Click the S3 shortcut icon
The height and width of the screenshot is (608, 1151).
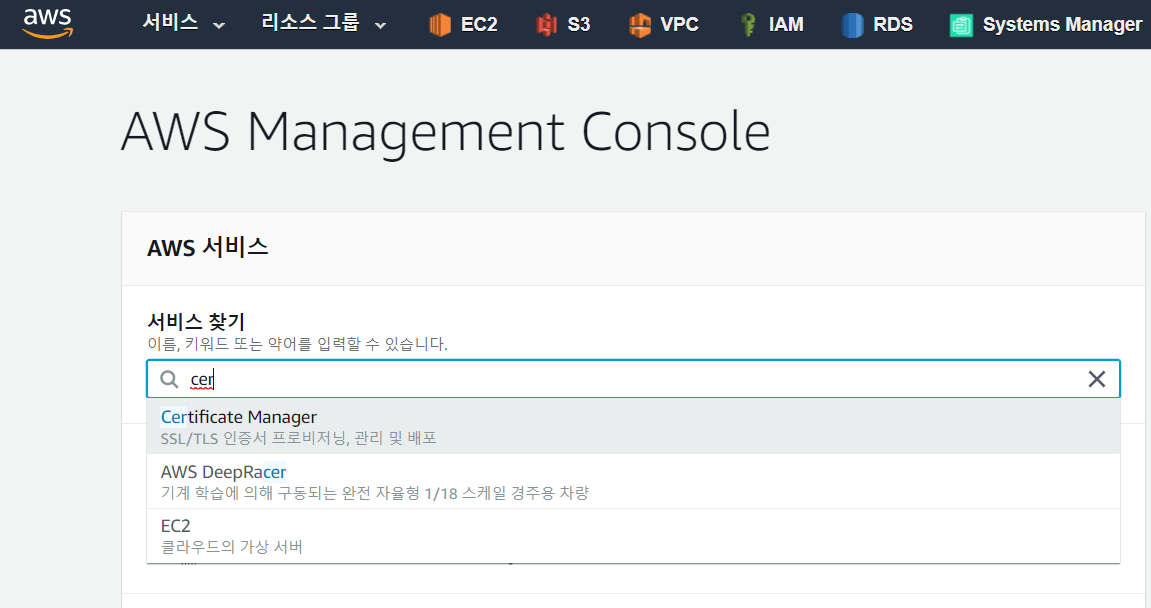pos(547,24)
